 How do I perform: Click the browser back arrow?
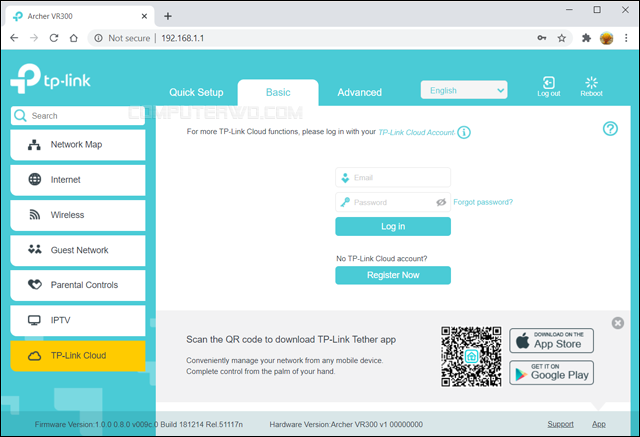point(14,38)
